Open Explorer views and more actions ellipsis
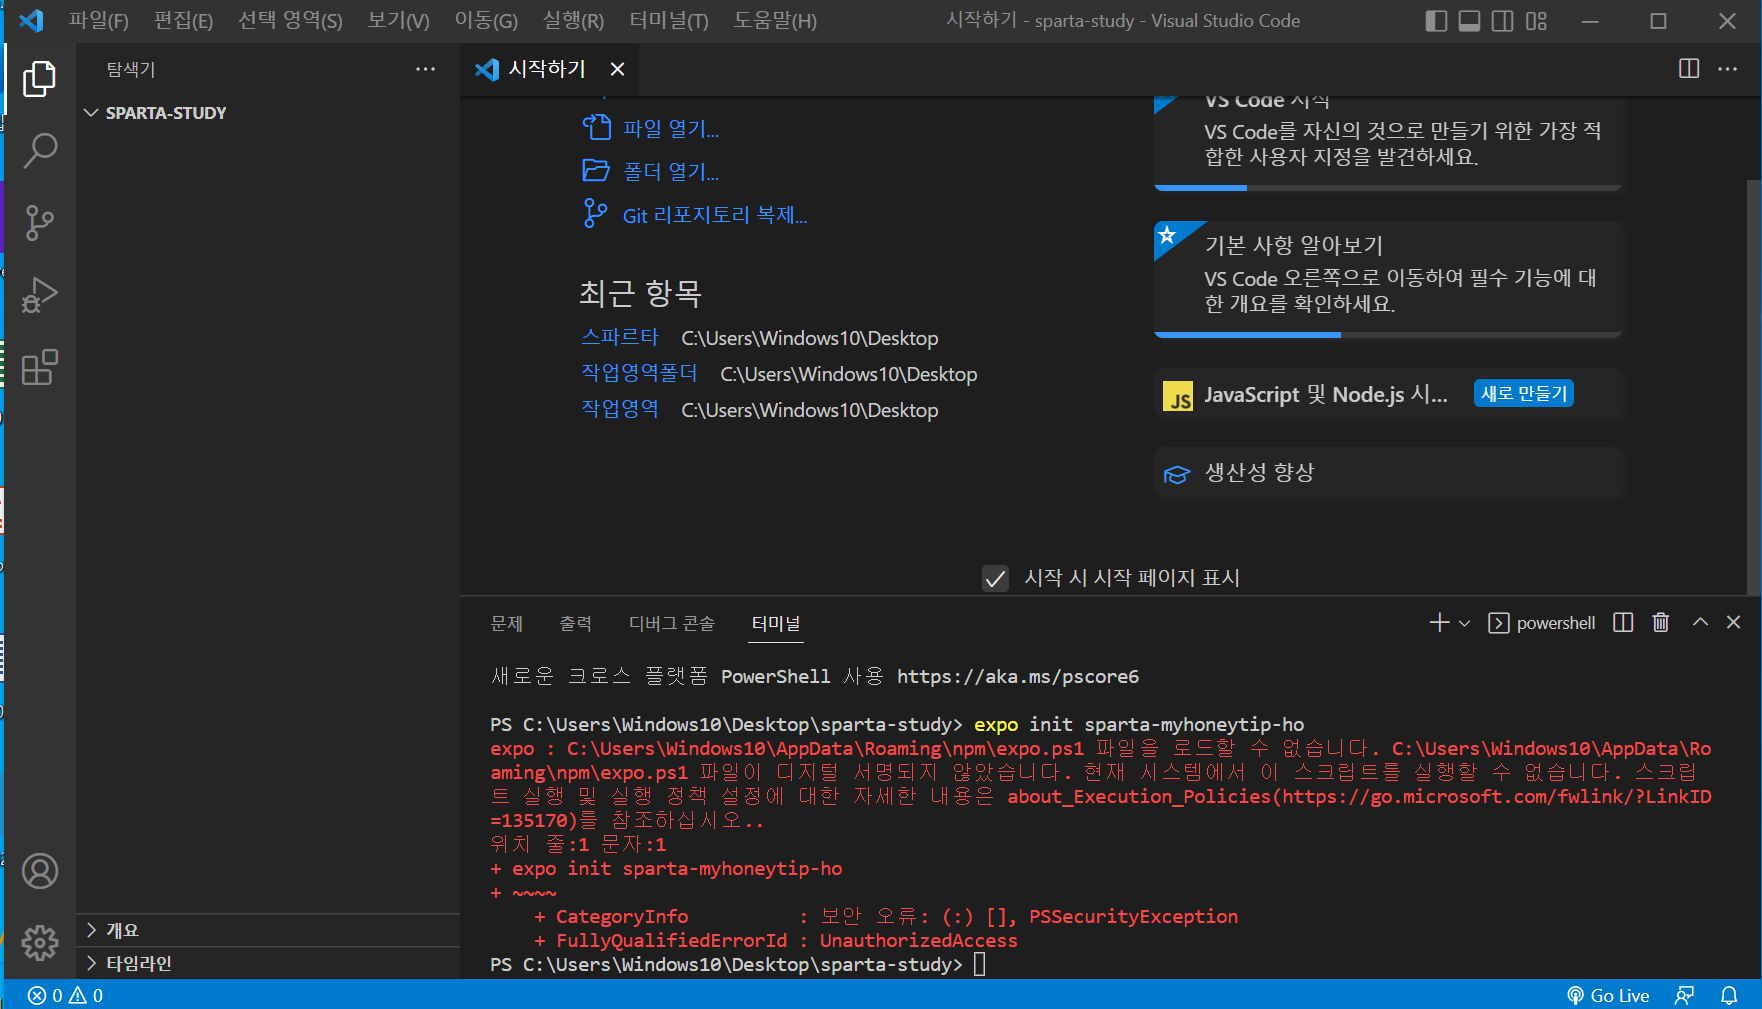 click(425, 69)
